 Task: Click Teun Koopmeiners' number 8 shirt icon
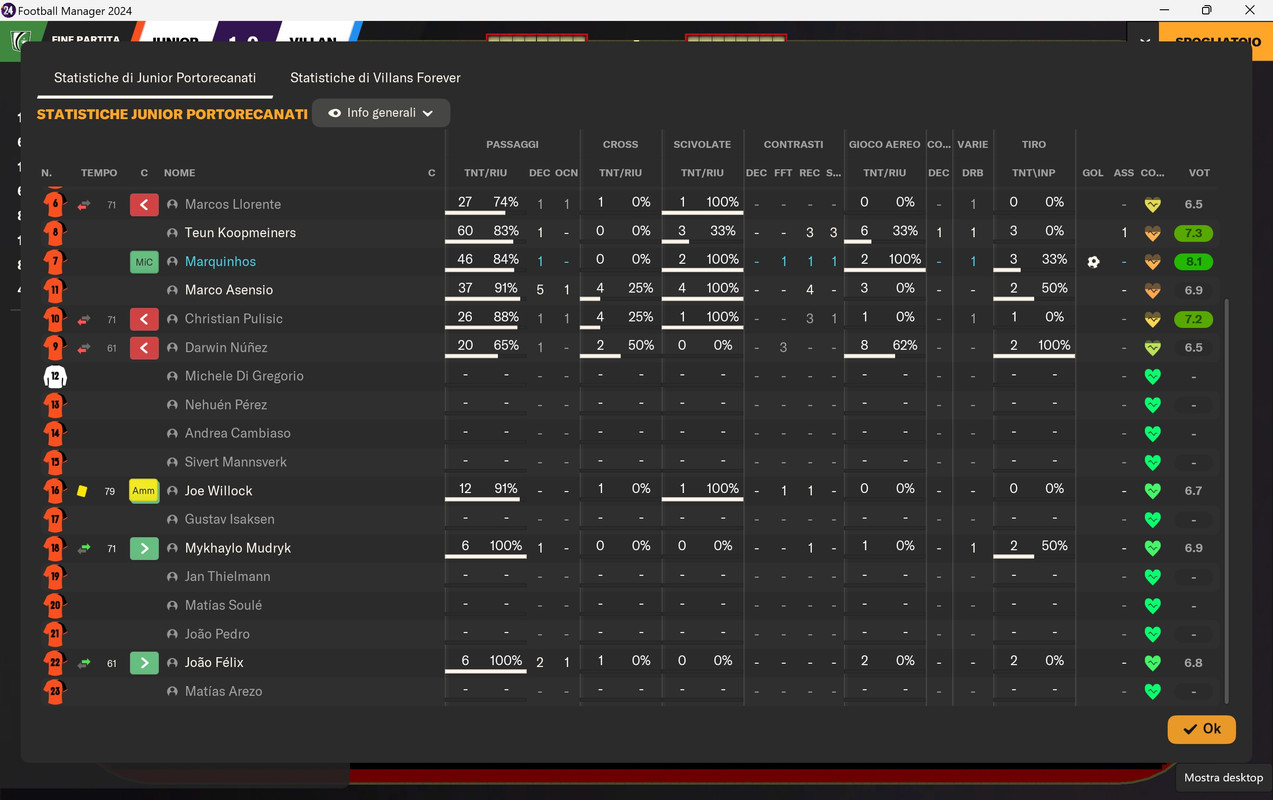54,233
